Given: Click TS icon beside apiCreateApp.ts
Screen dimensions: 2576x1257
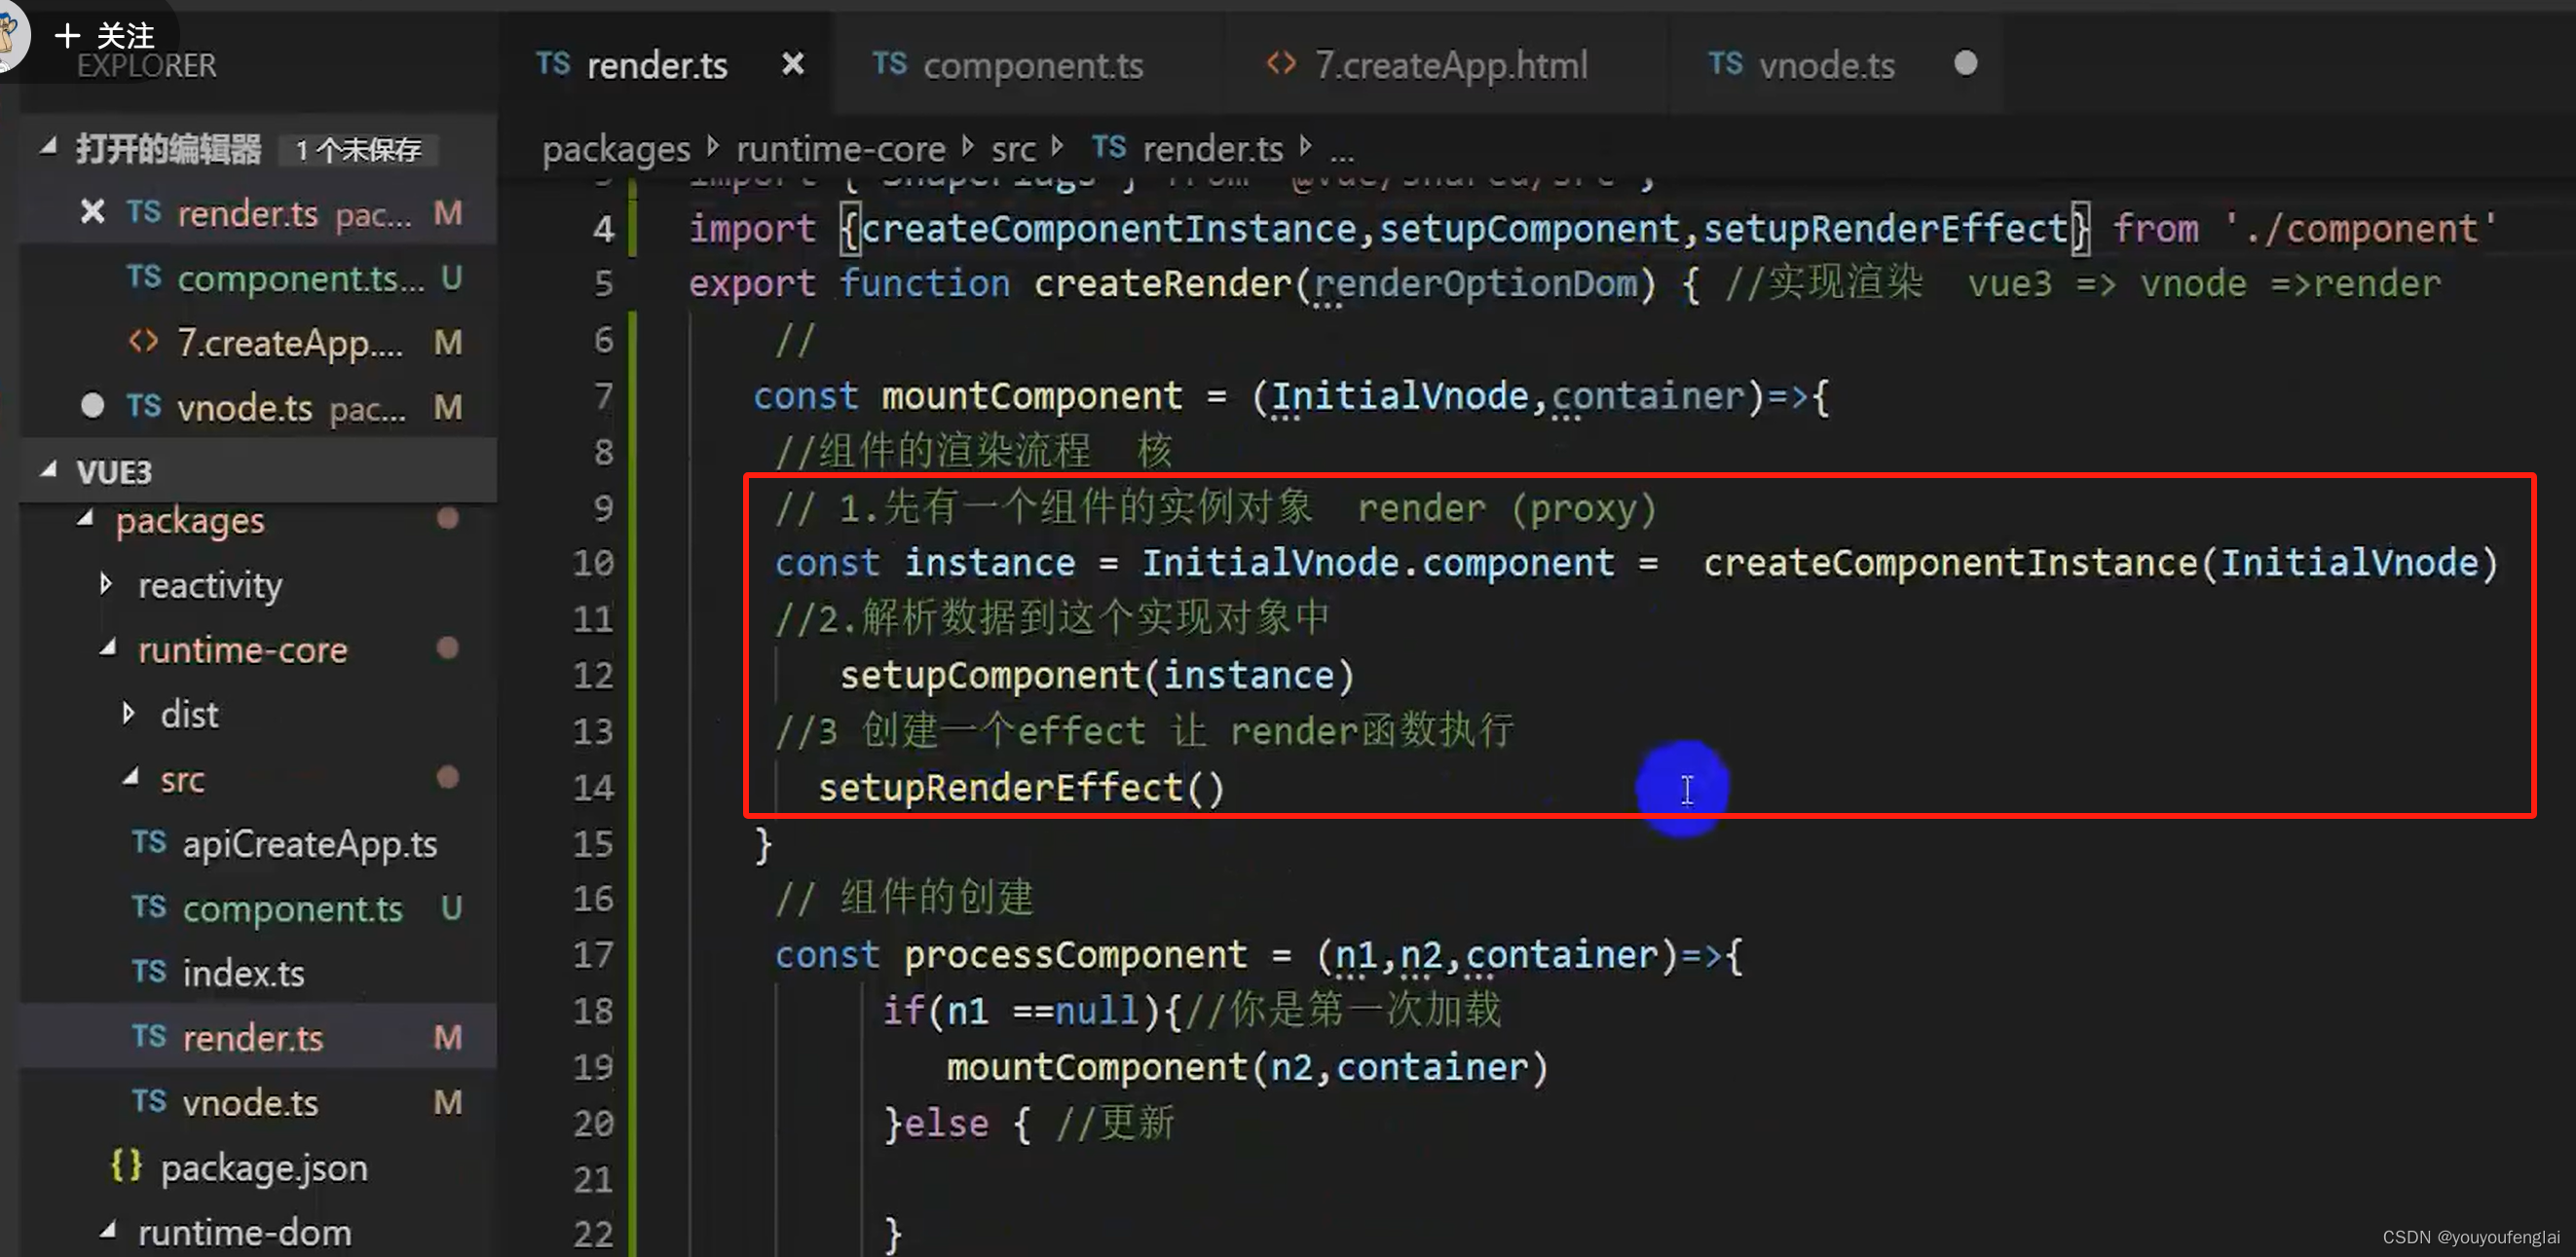Looking at the screenshot, I should [149, 842].
